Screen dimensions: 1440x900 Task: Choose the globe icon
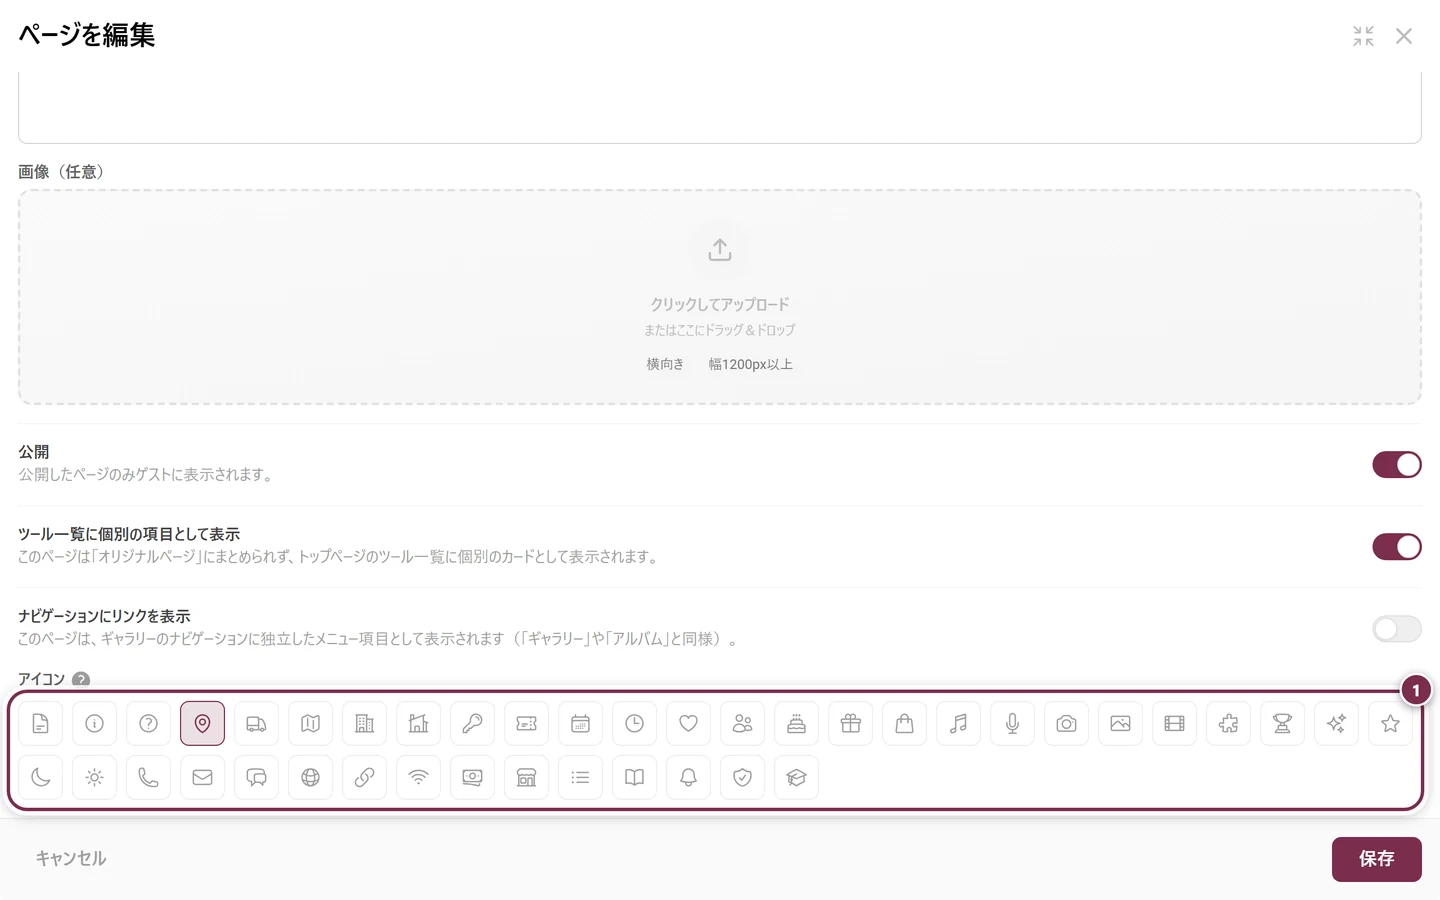pos(310,777)
